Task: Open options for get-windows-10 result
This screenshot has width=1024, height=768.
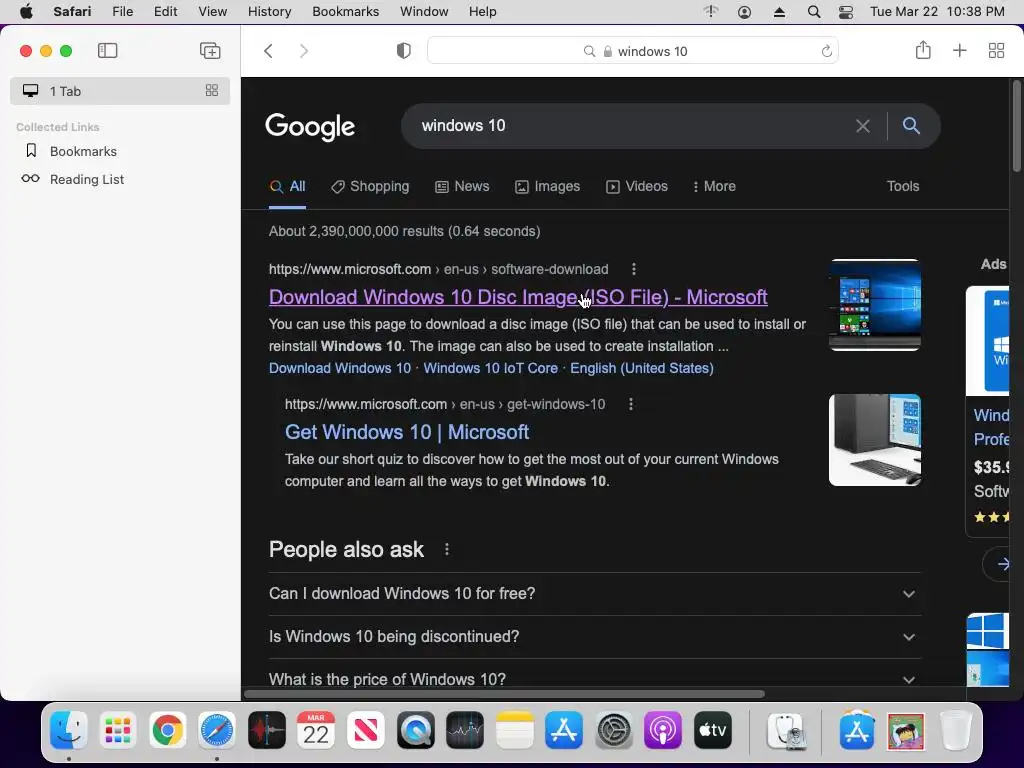Action: 630,404
